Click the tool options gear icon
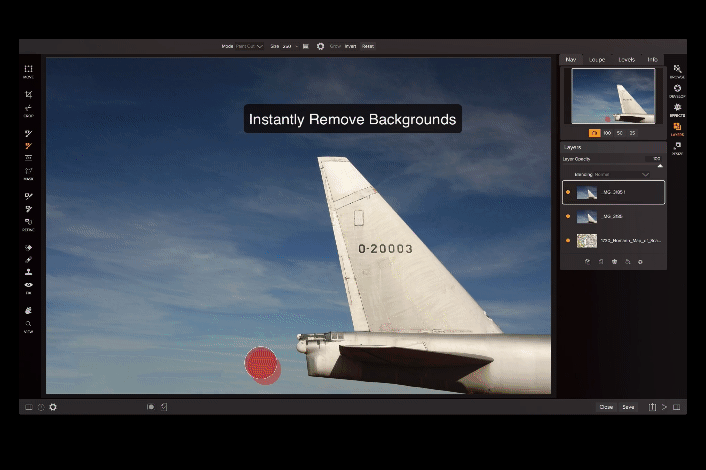706x470 pixels. click(320, 46)
